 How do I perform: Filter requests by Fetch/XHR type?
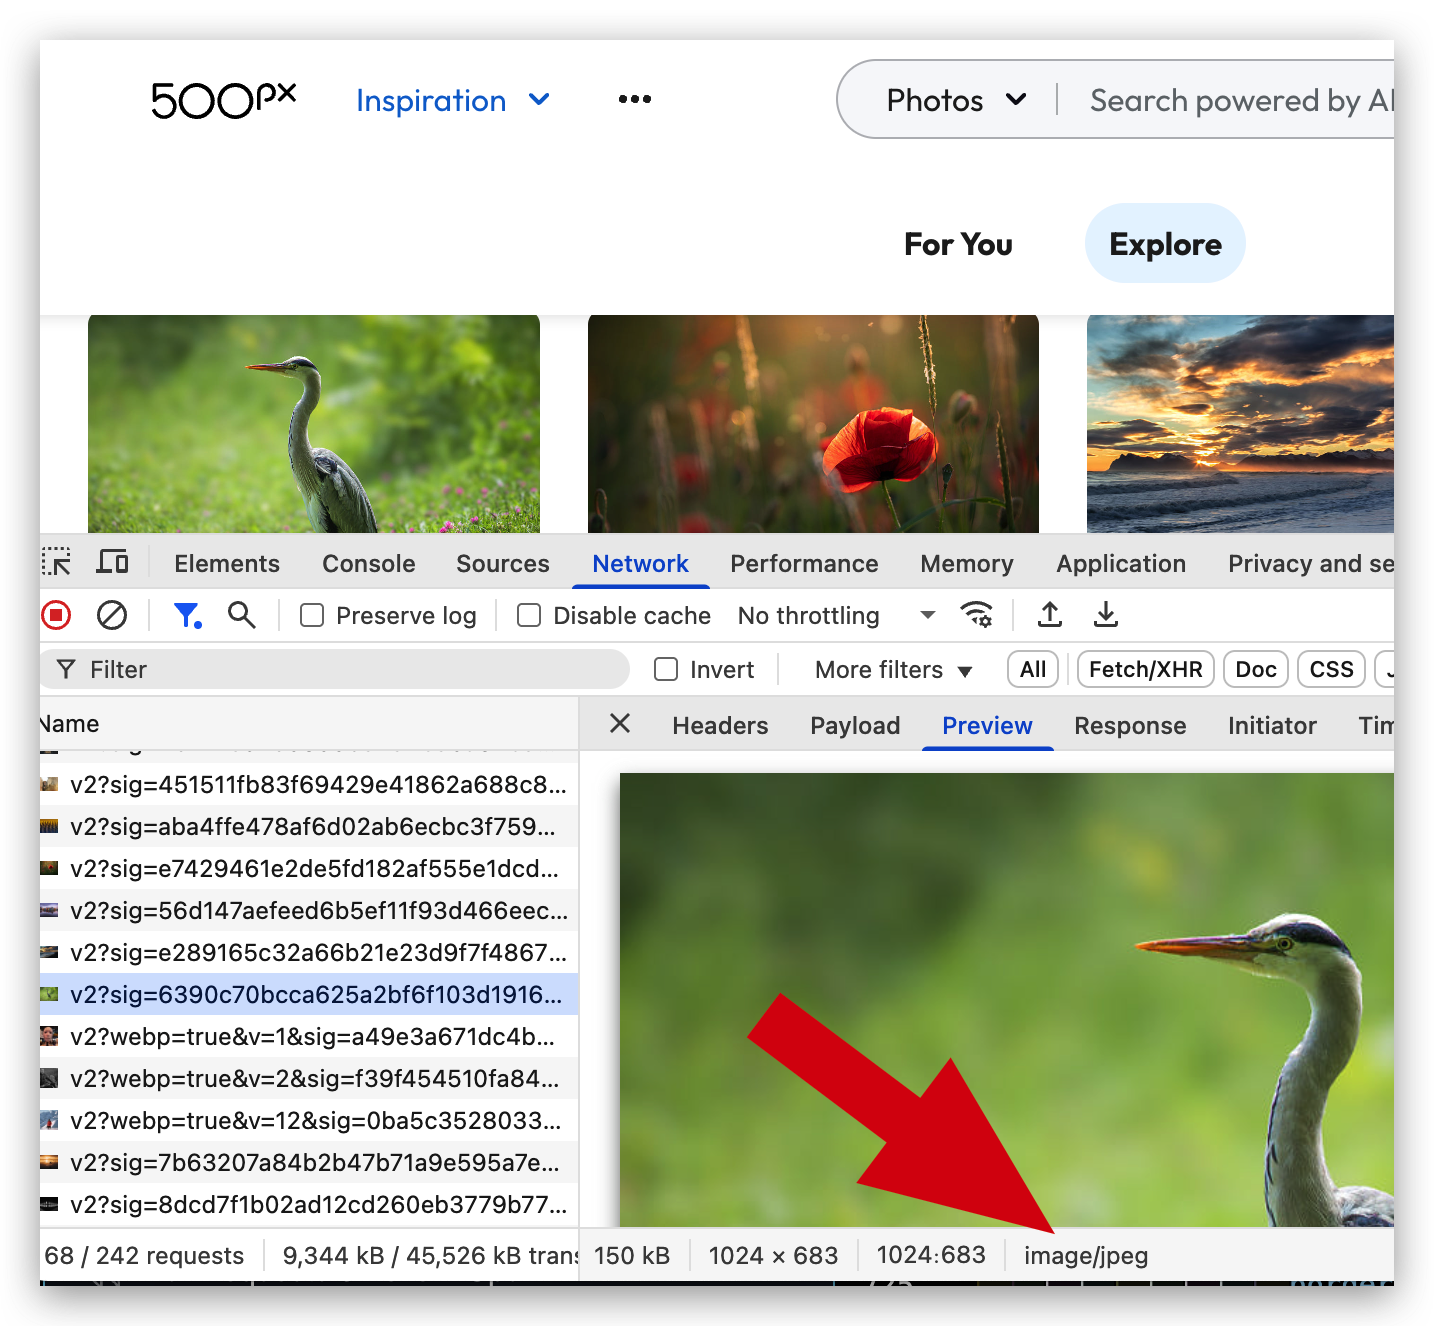pos(1145,670)
